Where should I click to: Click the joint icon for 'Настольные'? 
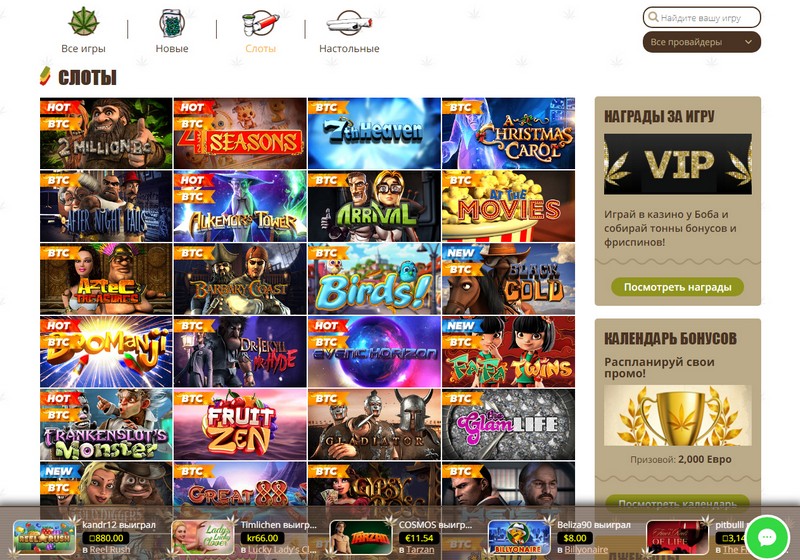click(349, 23)
